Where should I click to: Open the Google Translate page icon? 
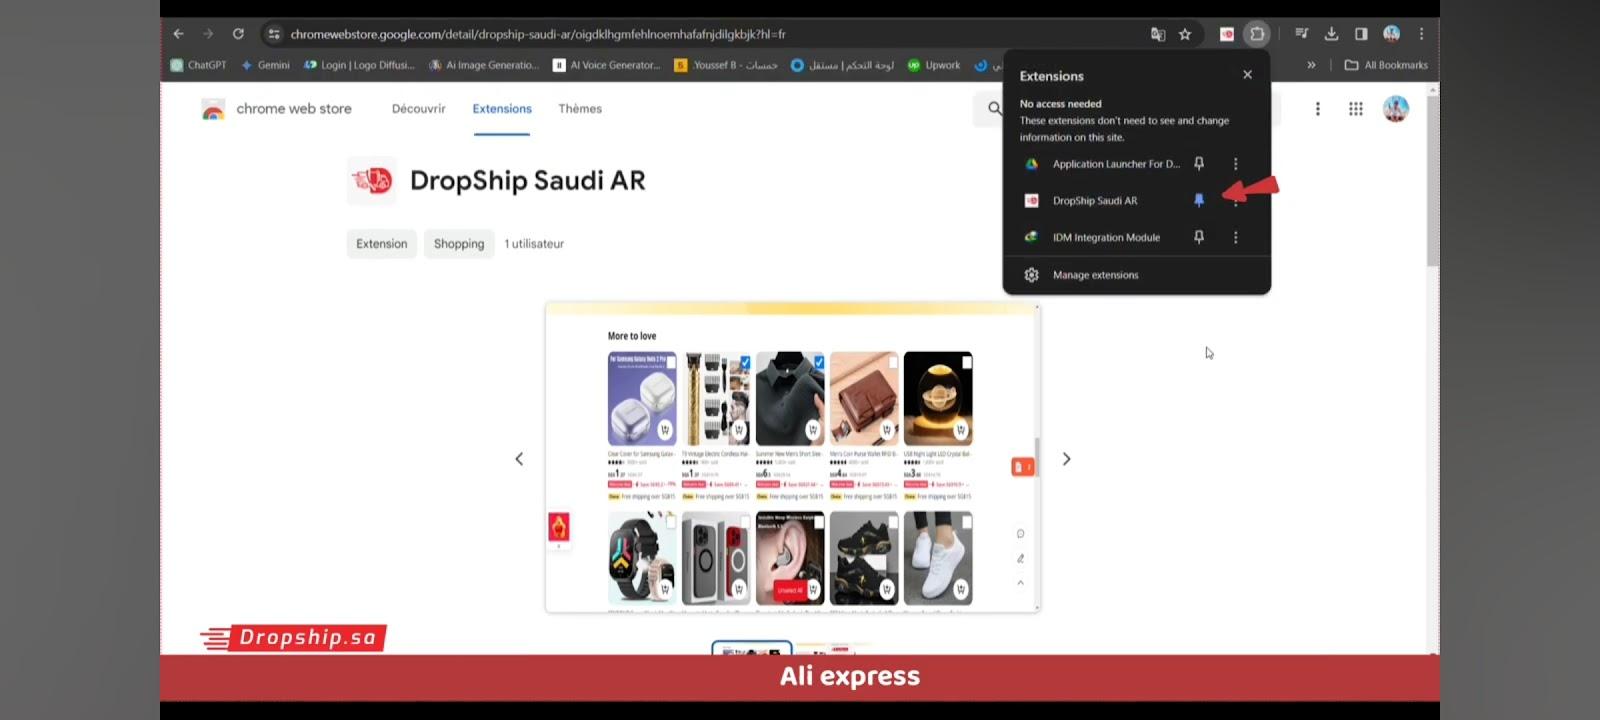pos(1158,34)
